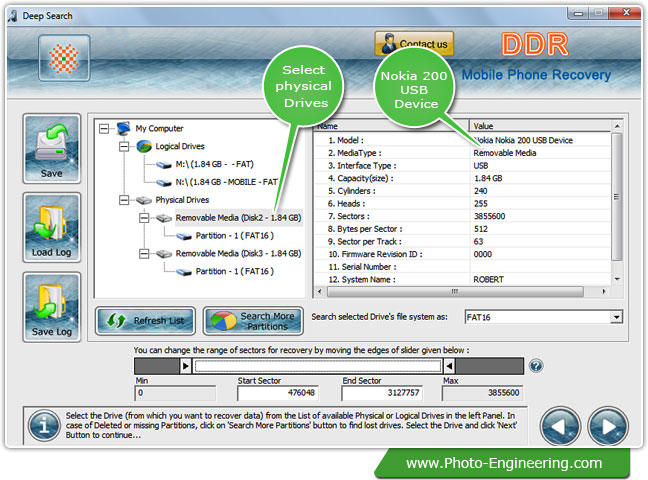Click the Save drive icon button
Viewport: 648px width, 480px height.
(52, 149)
